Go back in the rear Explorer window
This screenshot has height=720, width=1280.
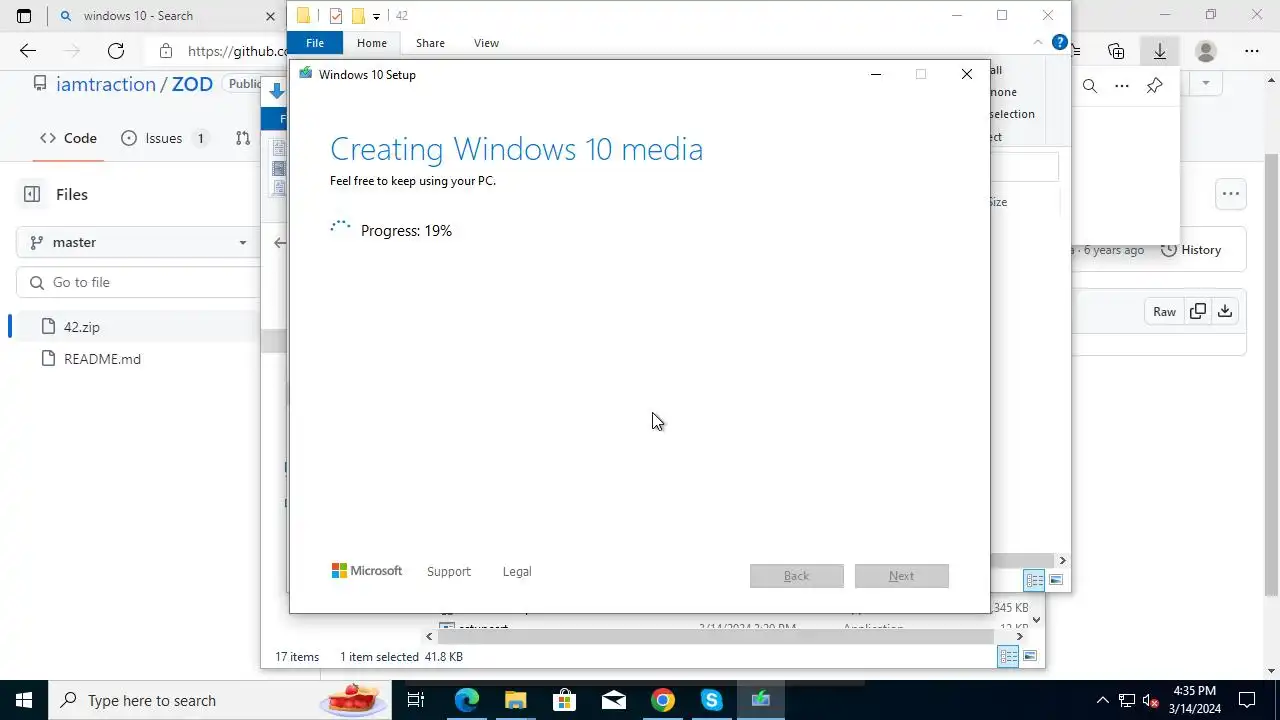click(x=279, y=242)
